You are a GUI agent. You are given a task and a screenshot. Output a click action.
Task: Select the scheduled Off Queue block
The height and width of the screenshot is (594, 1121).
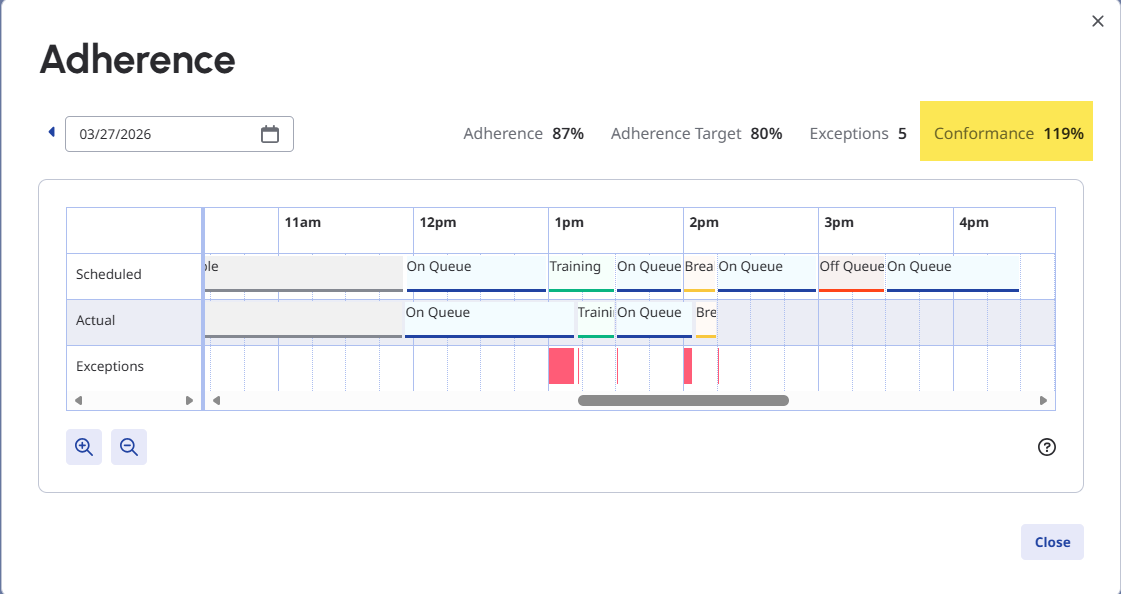[x=852, y=273]
